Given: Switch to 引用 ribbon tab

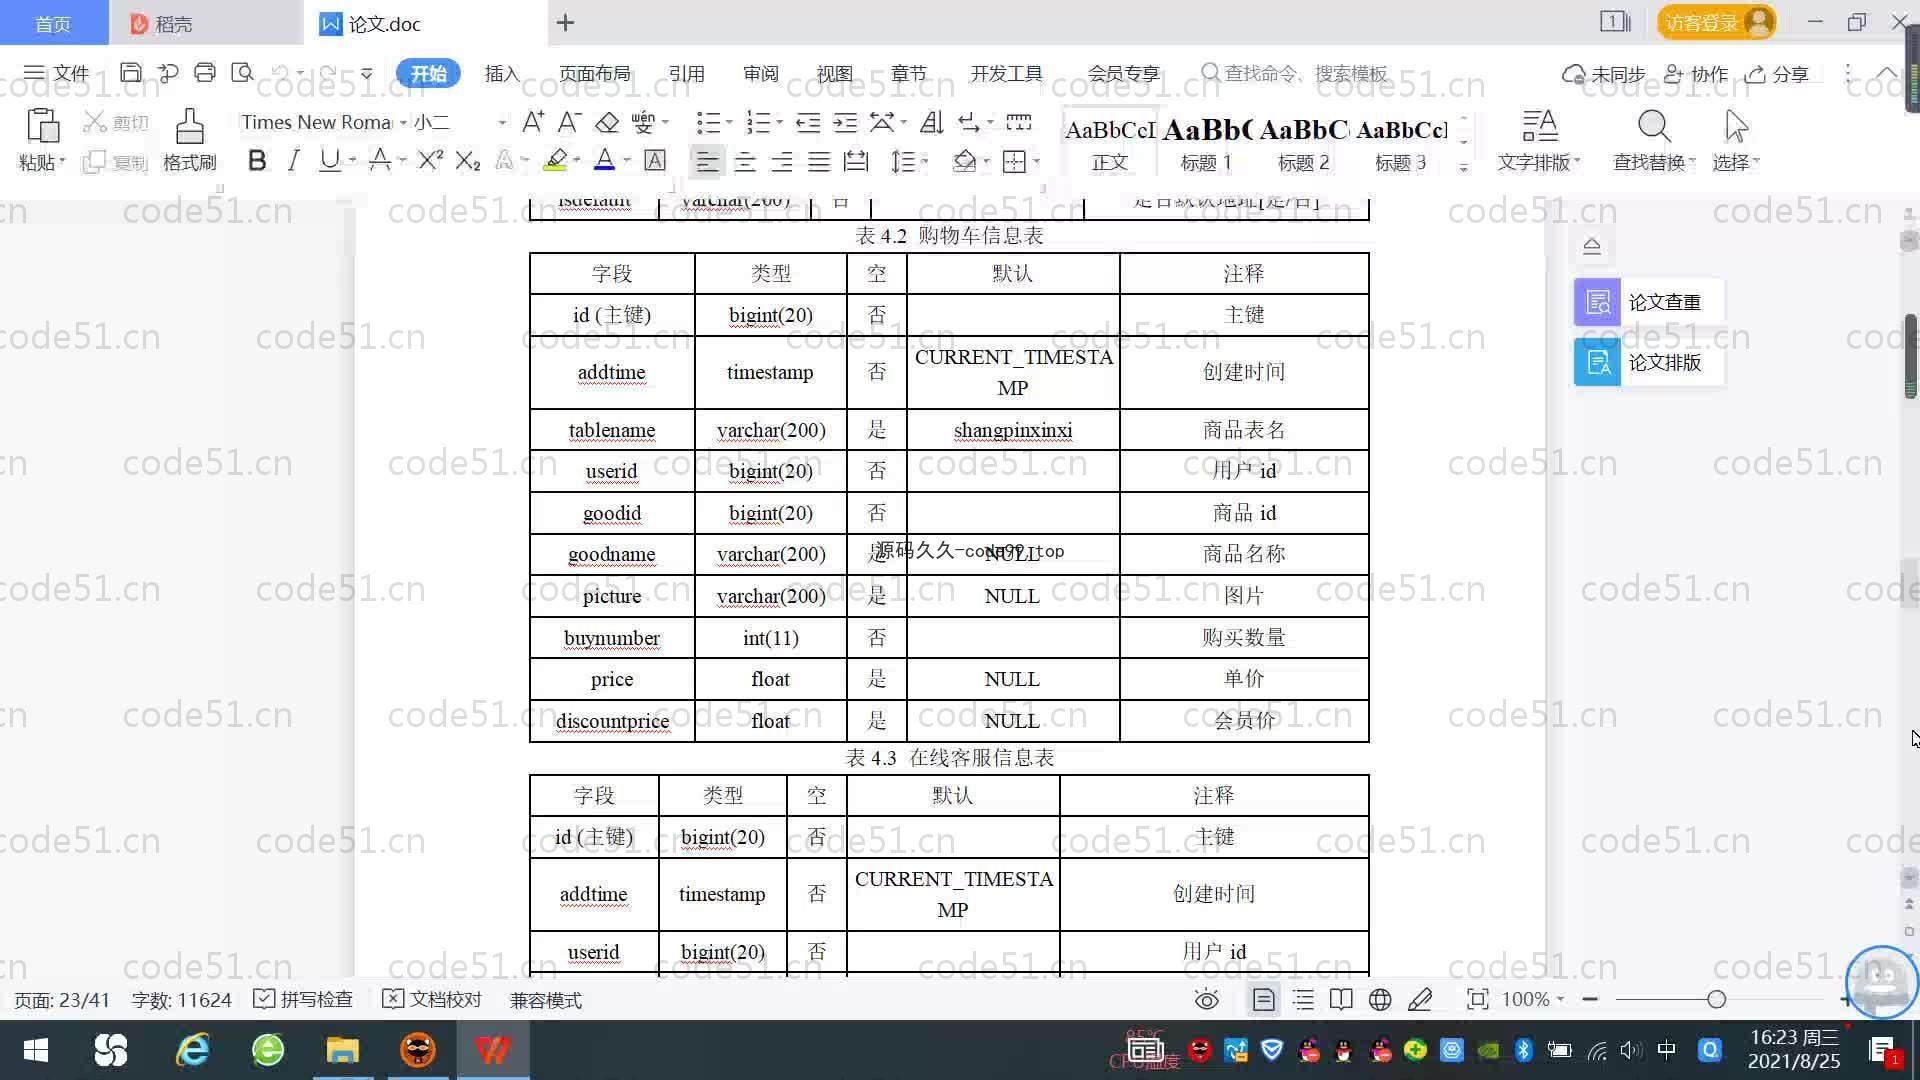Looking at the screenshot, I should [x=686, y=73].
